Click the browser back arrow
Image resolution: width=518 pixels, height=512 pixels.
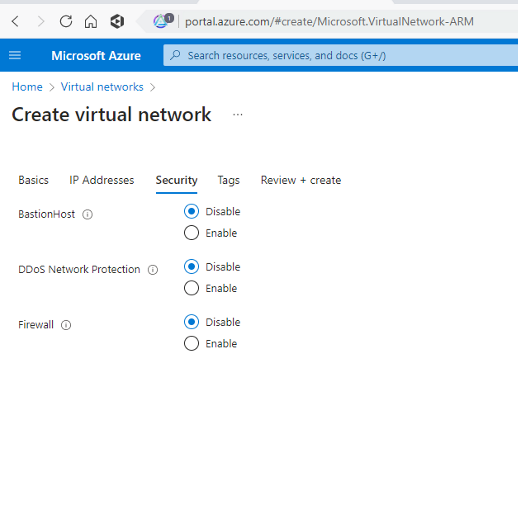(x=15, y=22)
